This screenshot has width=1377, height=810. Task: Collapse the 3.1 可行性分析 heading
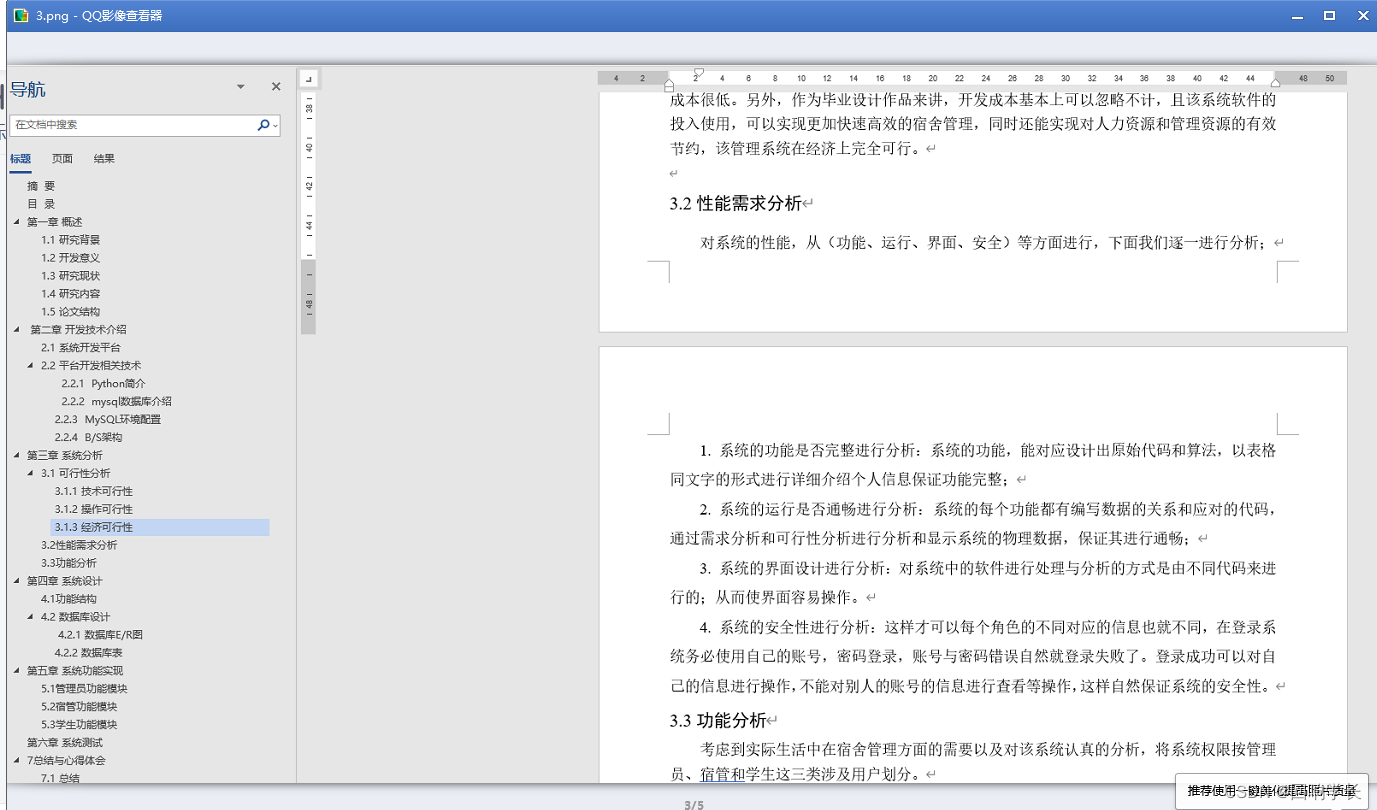[x=31, y=474]
